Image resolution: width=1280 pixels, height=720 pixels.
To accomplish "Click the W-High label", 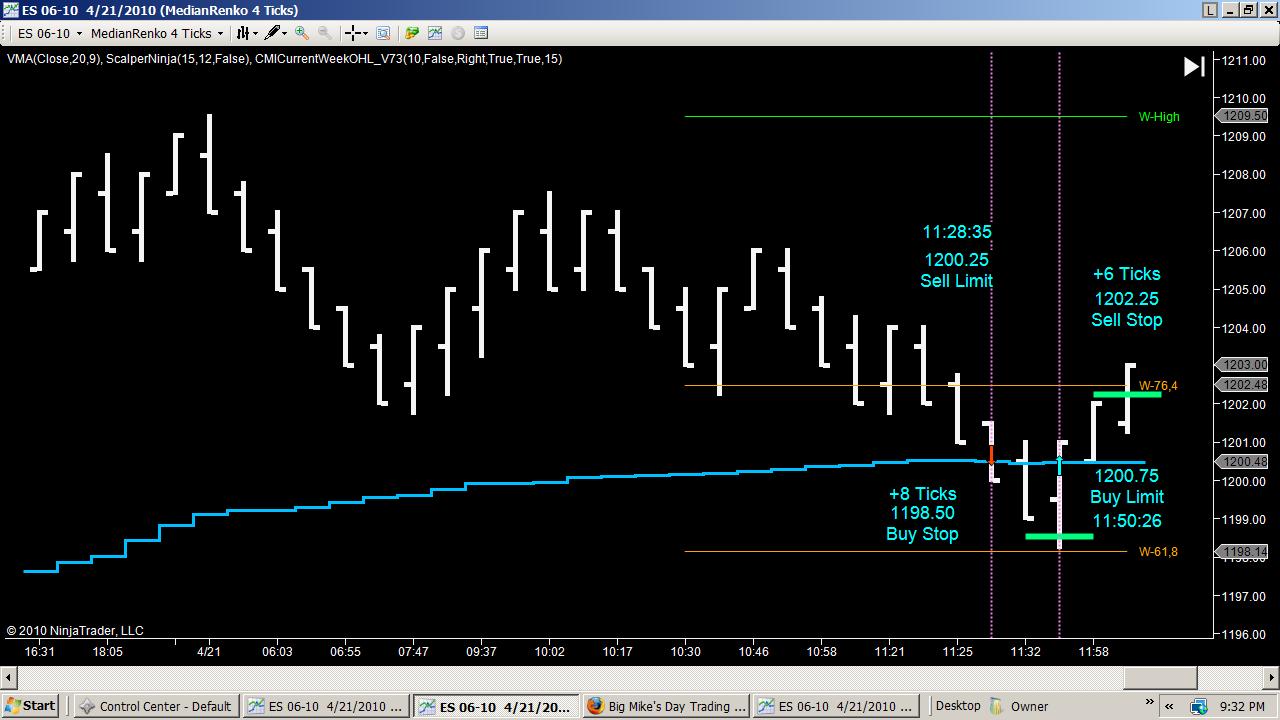I will pyautogui.click(x=1159, y=117).
